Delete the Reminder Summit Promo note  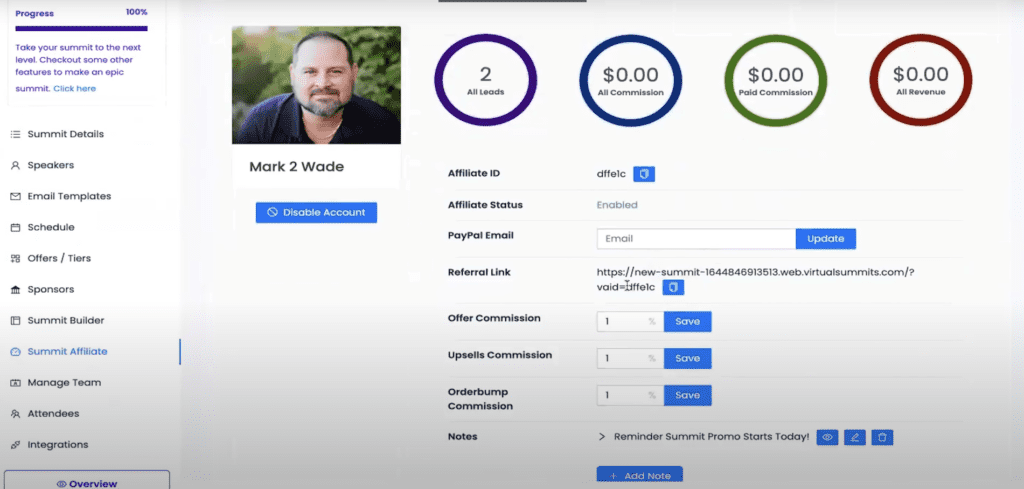pyautogui.click(x=882, y=437)
